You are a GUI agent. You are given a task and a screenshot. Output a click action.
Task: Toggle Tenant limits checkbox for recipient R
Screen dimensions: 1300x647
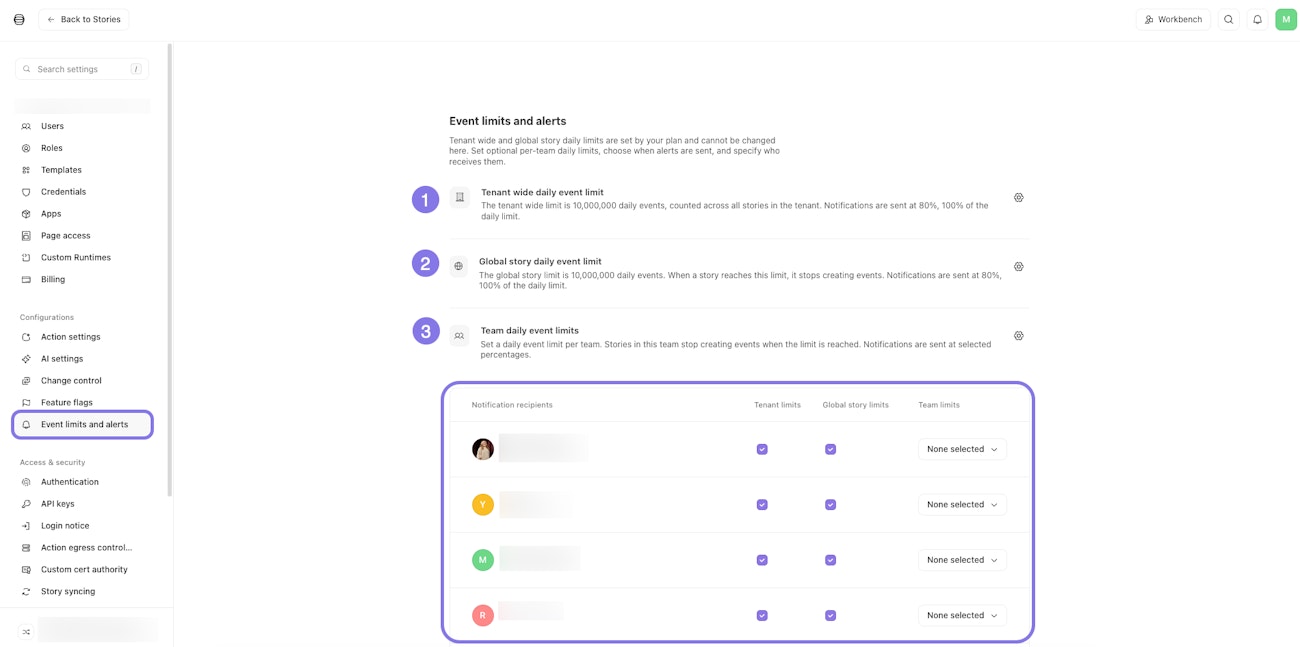[x=762, y=616]
